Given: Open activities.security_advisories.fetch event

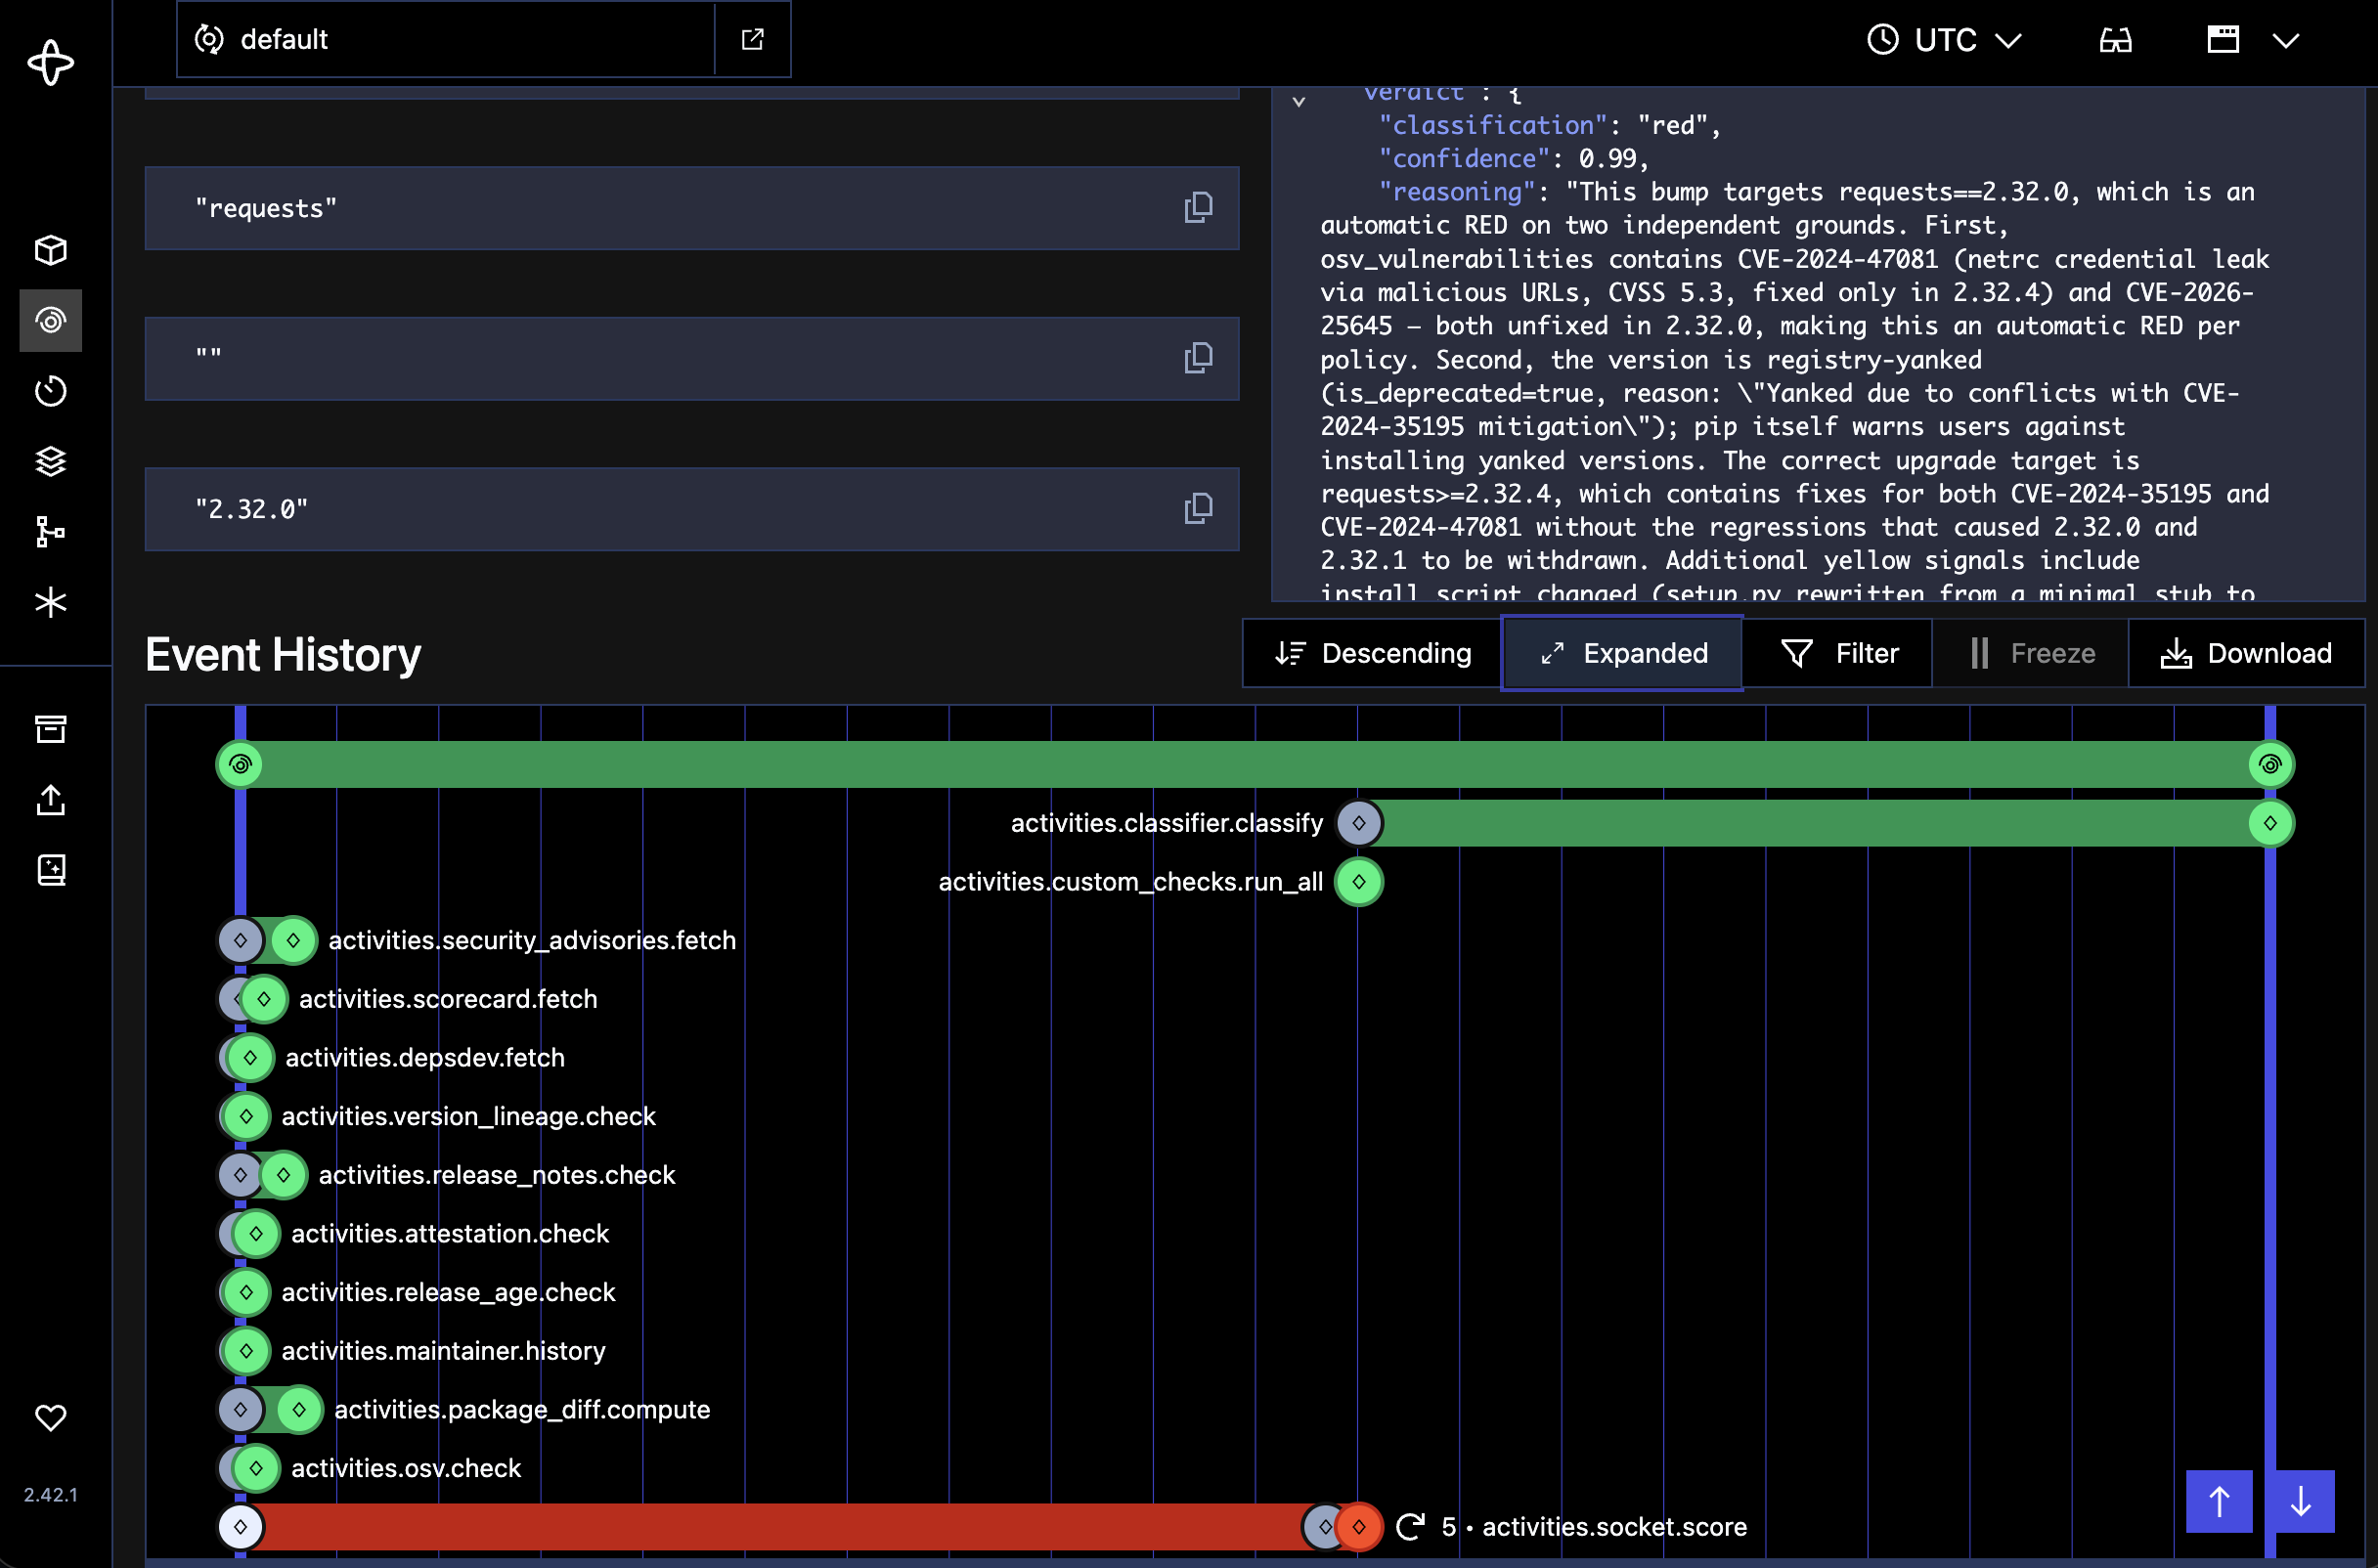Looking at the screenshot, I should pyautogui.click(x=532, y=940).
